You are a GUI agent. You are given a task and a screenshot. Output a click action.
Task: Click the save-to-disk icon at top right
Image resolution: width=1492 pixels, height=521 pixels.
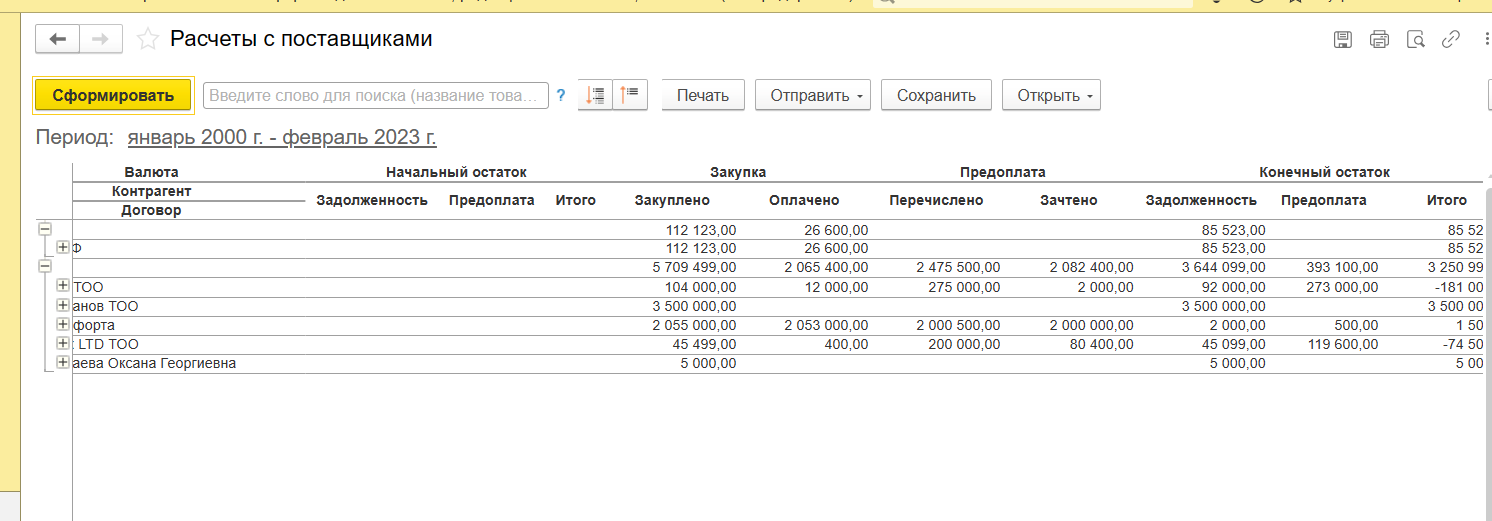tap(1343, 40)
